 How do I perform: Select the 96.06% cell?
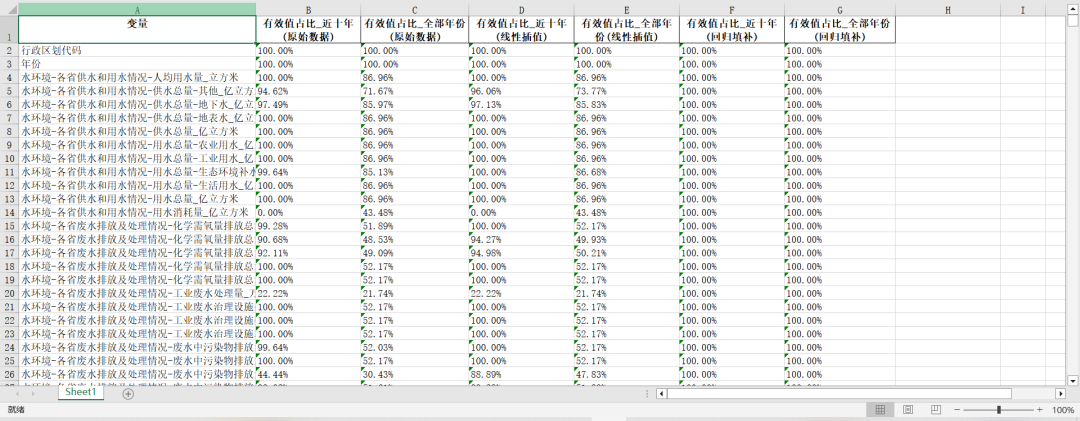[x=521, y=91]
